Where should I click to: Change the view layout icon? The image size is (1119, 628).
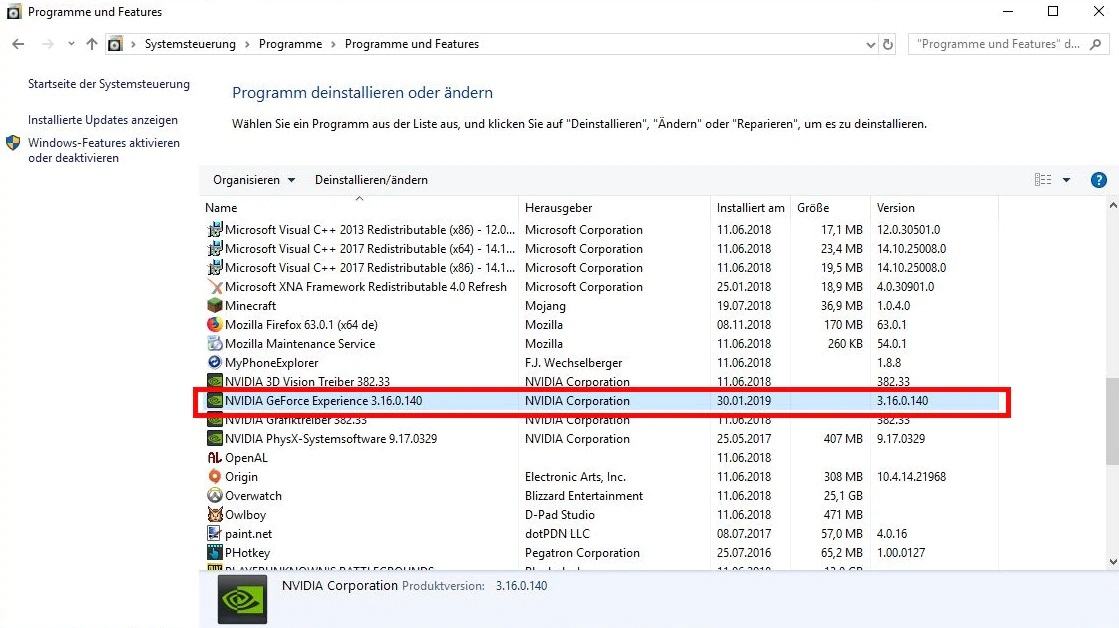click(x=1043, y=180)
